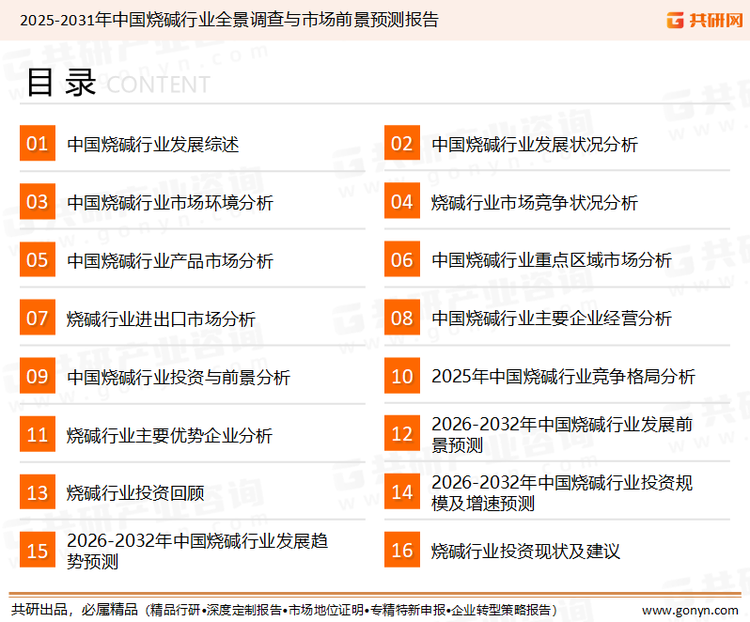This screenshot has height=622, width=750.
Task: Select chapter 烧碱行业投资现状及建议
Action: 526,551
